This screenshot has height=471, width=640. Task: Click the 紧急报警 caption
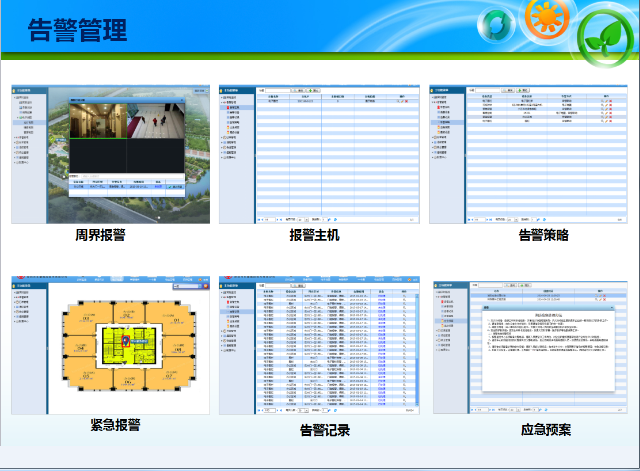click(x=116, y=425)
